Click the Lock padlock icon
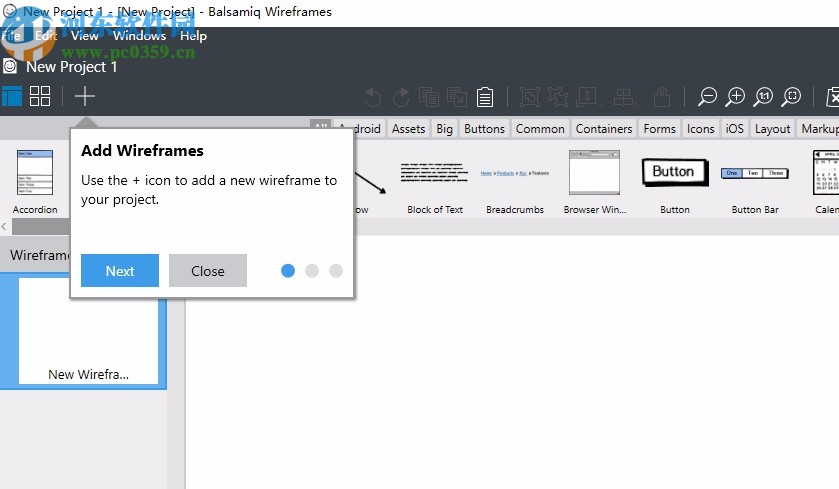 tap(662, 97)
